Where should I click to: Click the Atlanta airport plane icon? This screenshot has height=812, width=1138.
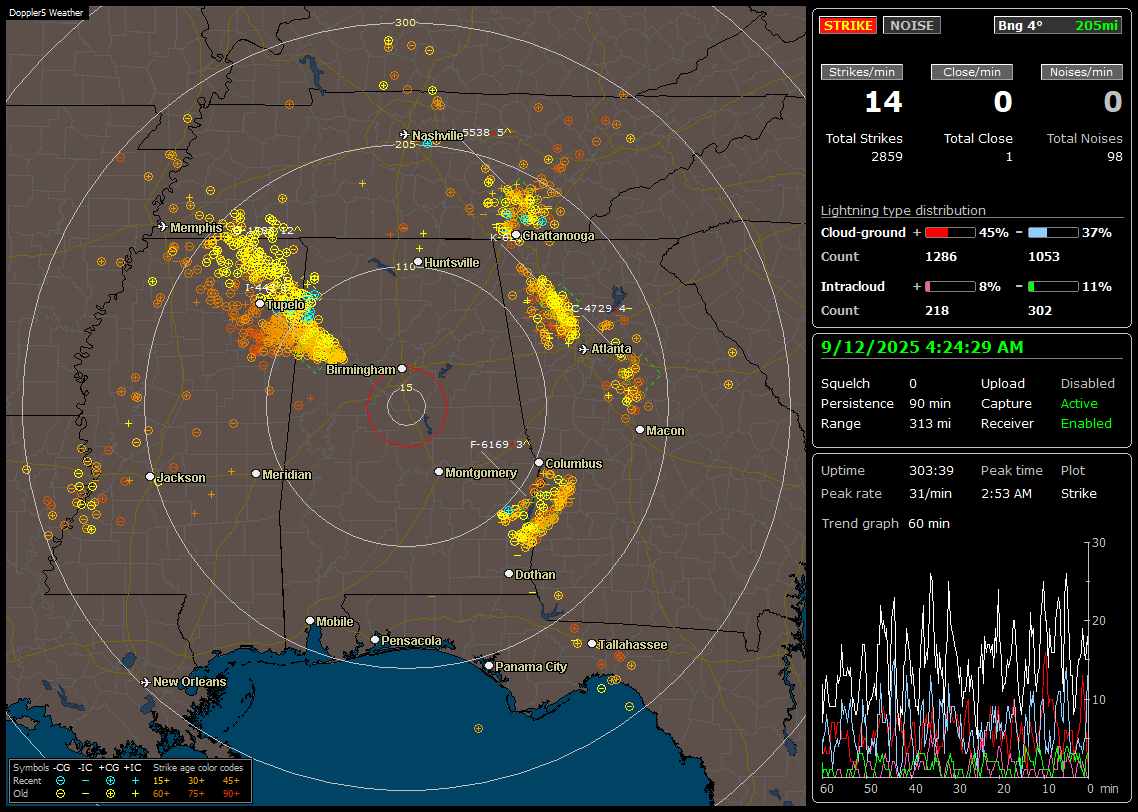coord(584,349)
